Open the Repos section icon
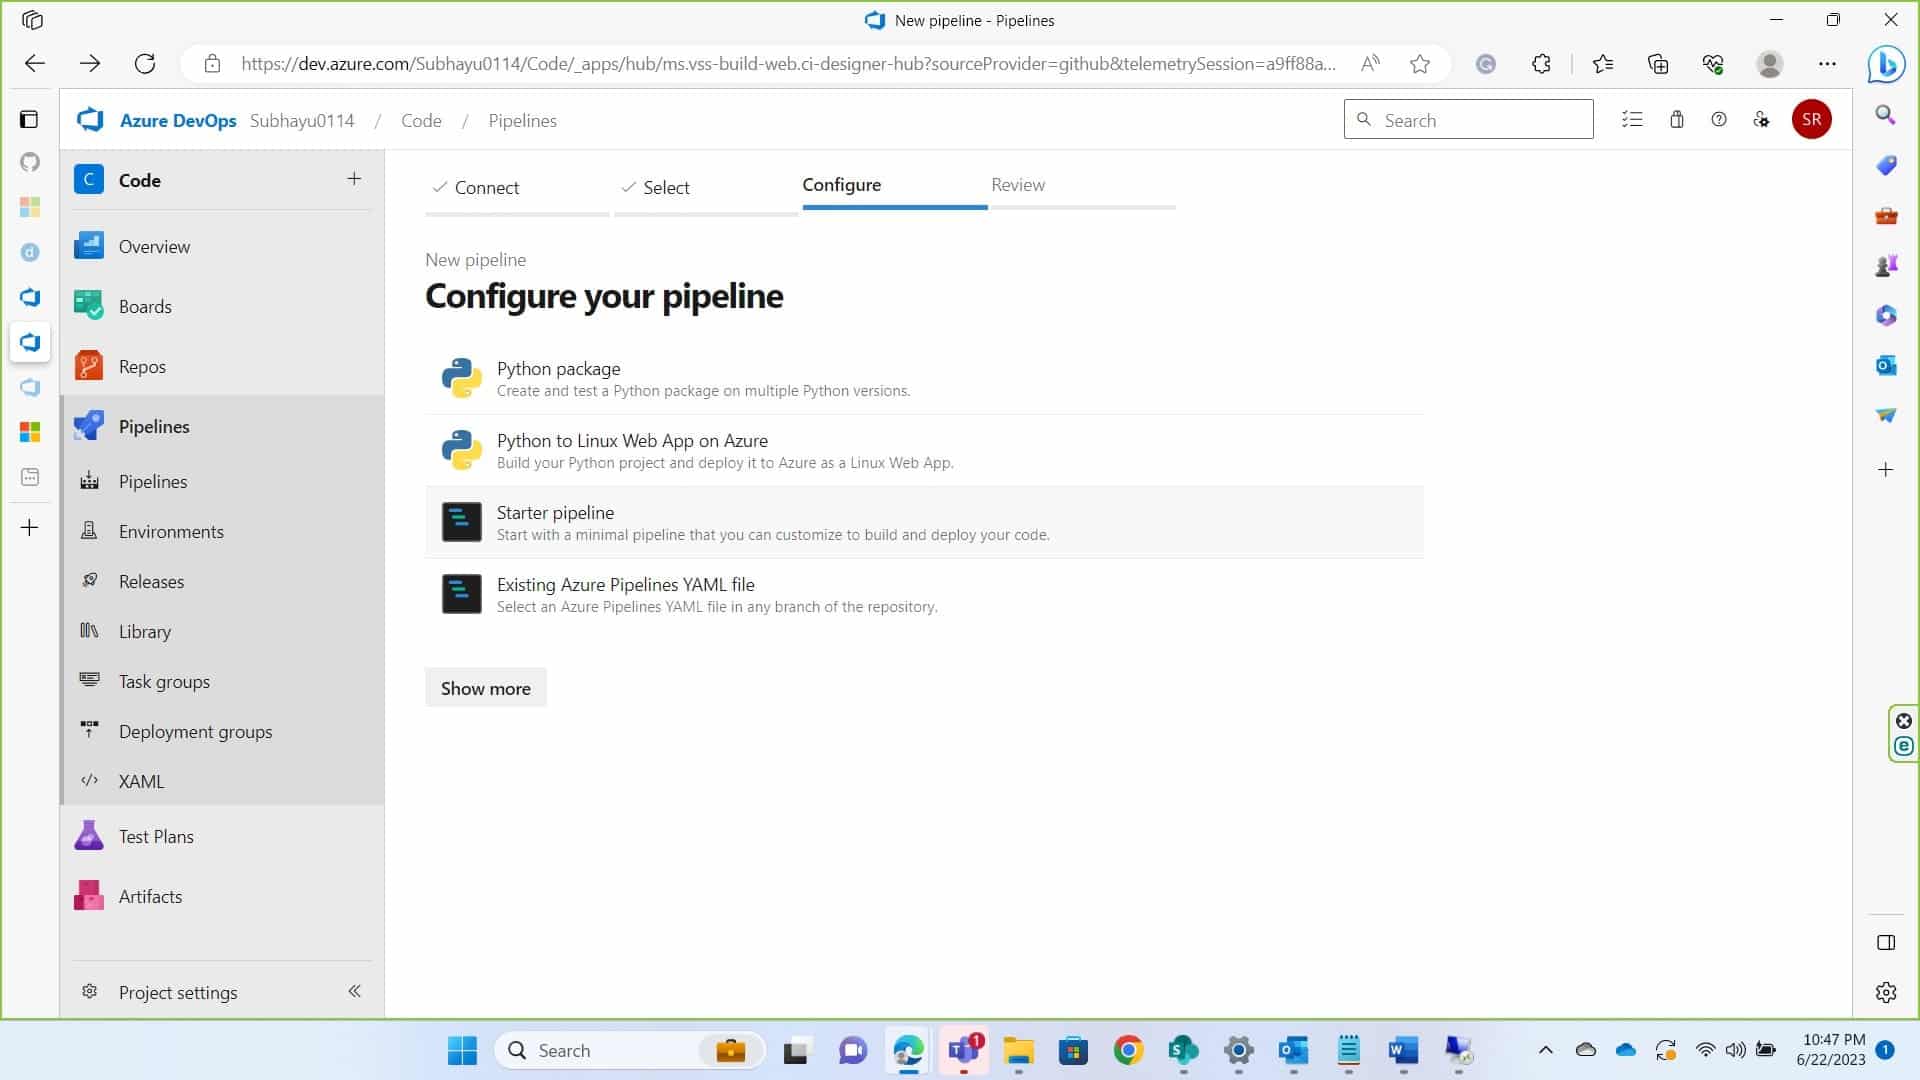The image size is (1920, 1080). click(x=89, y=366)
